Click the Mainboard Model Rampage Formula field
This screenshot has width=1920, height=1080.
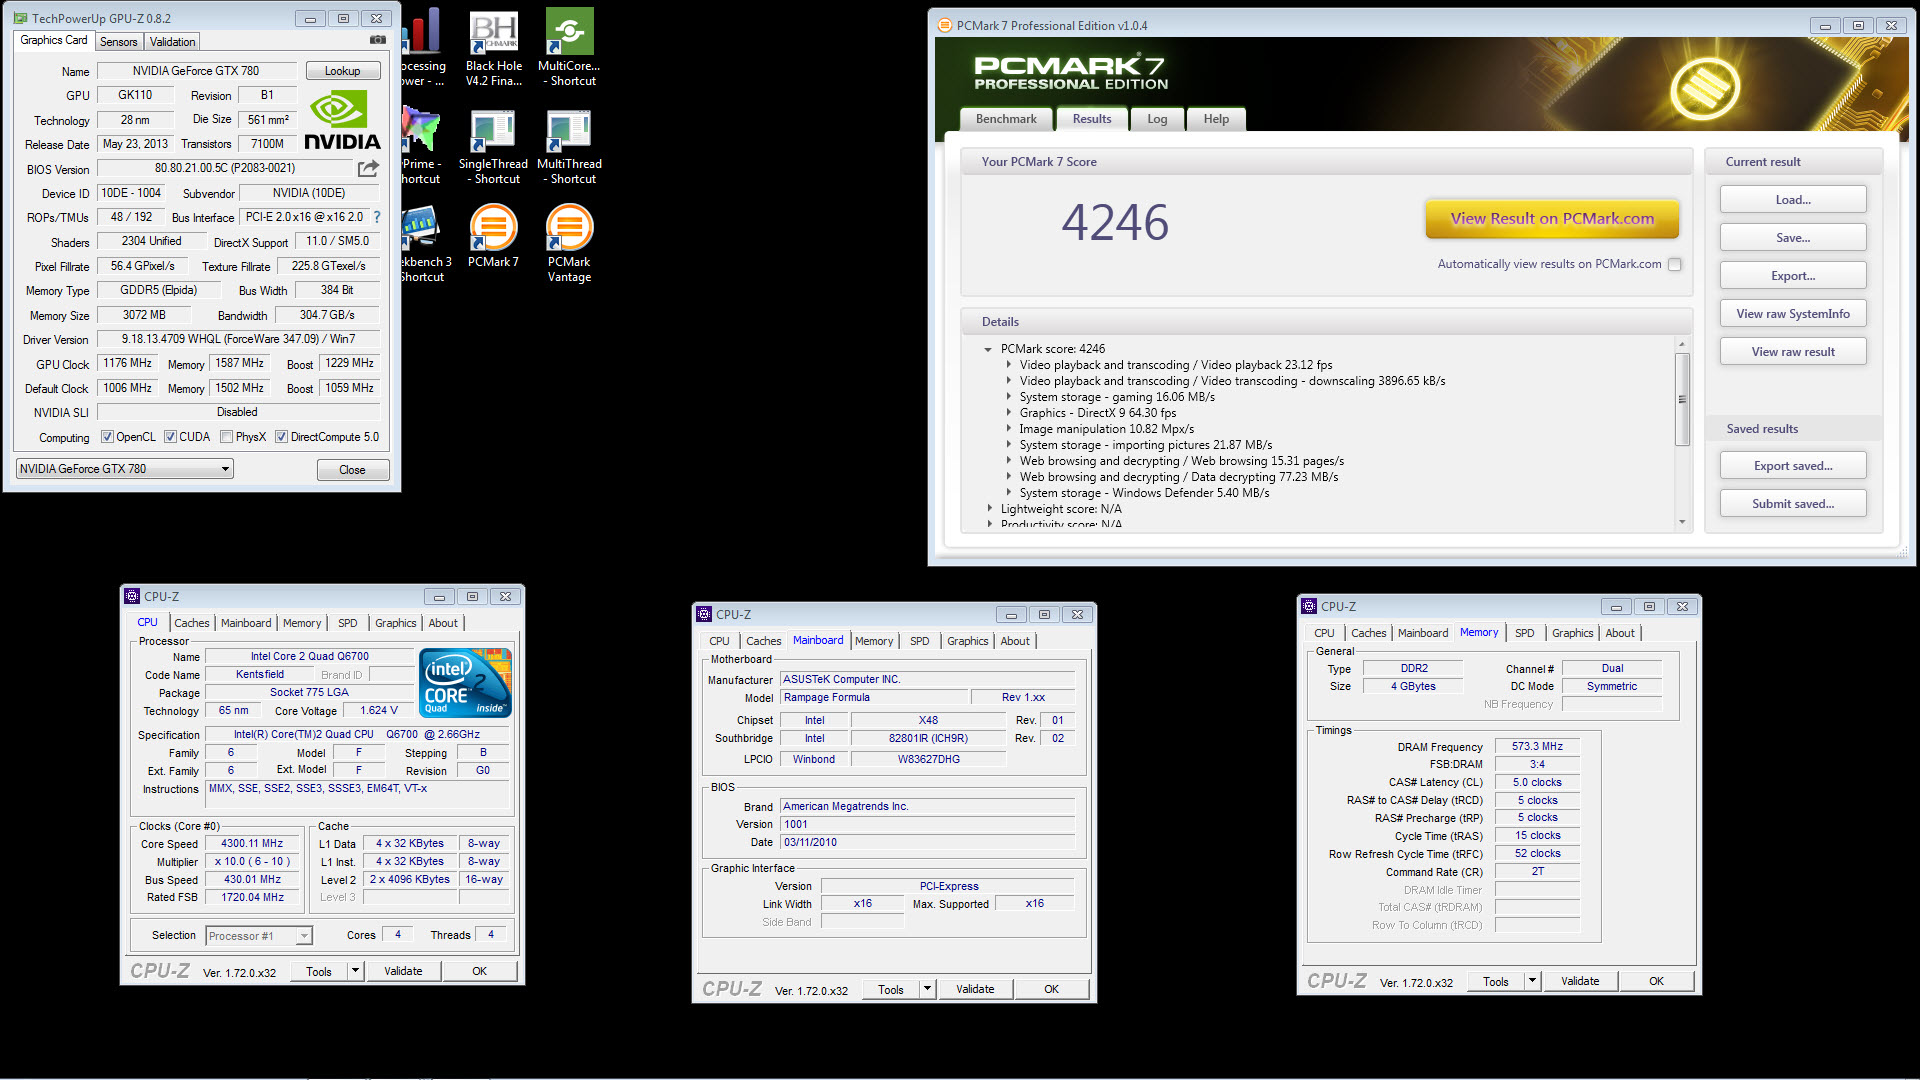click(x=875, y=698)
